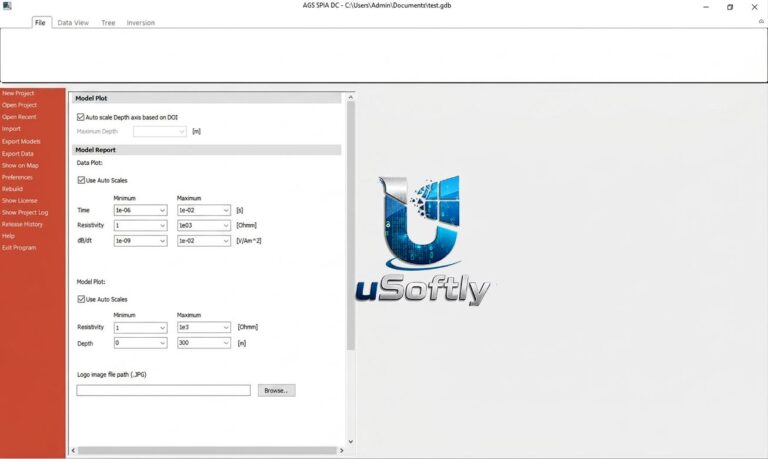This screenshot has height=459, width=768.
Task: Switch to the Data View tab
Action: pos(73,23)
